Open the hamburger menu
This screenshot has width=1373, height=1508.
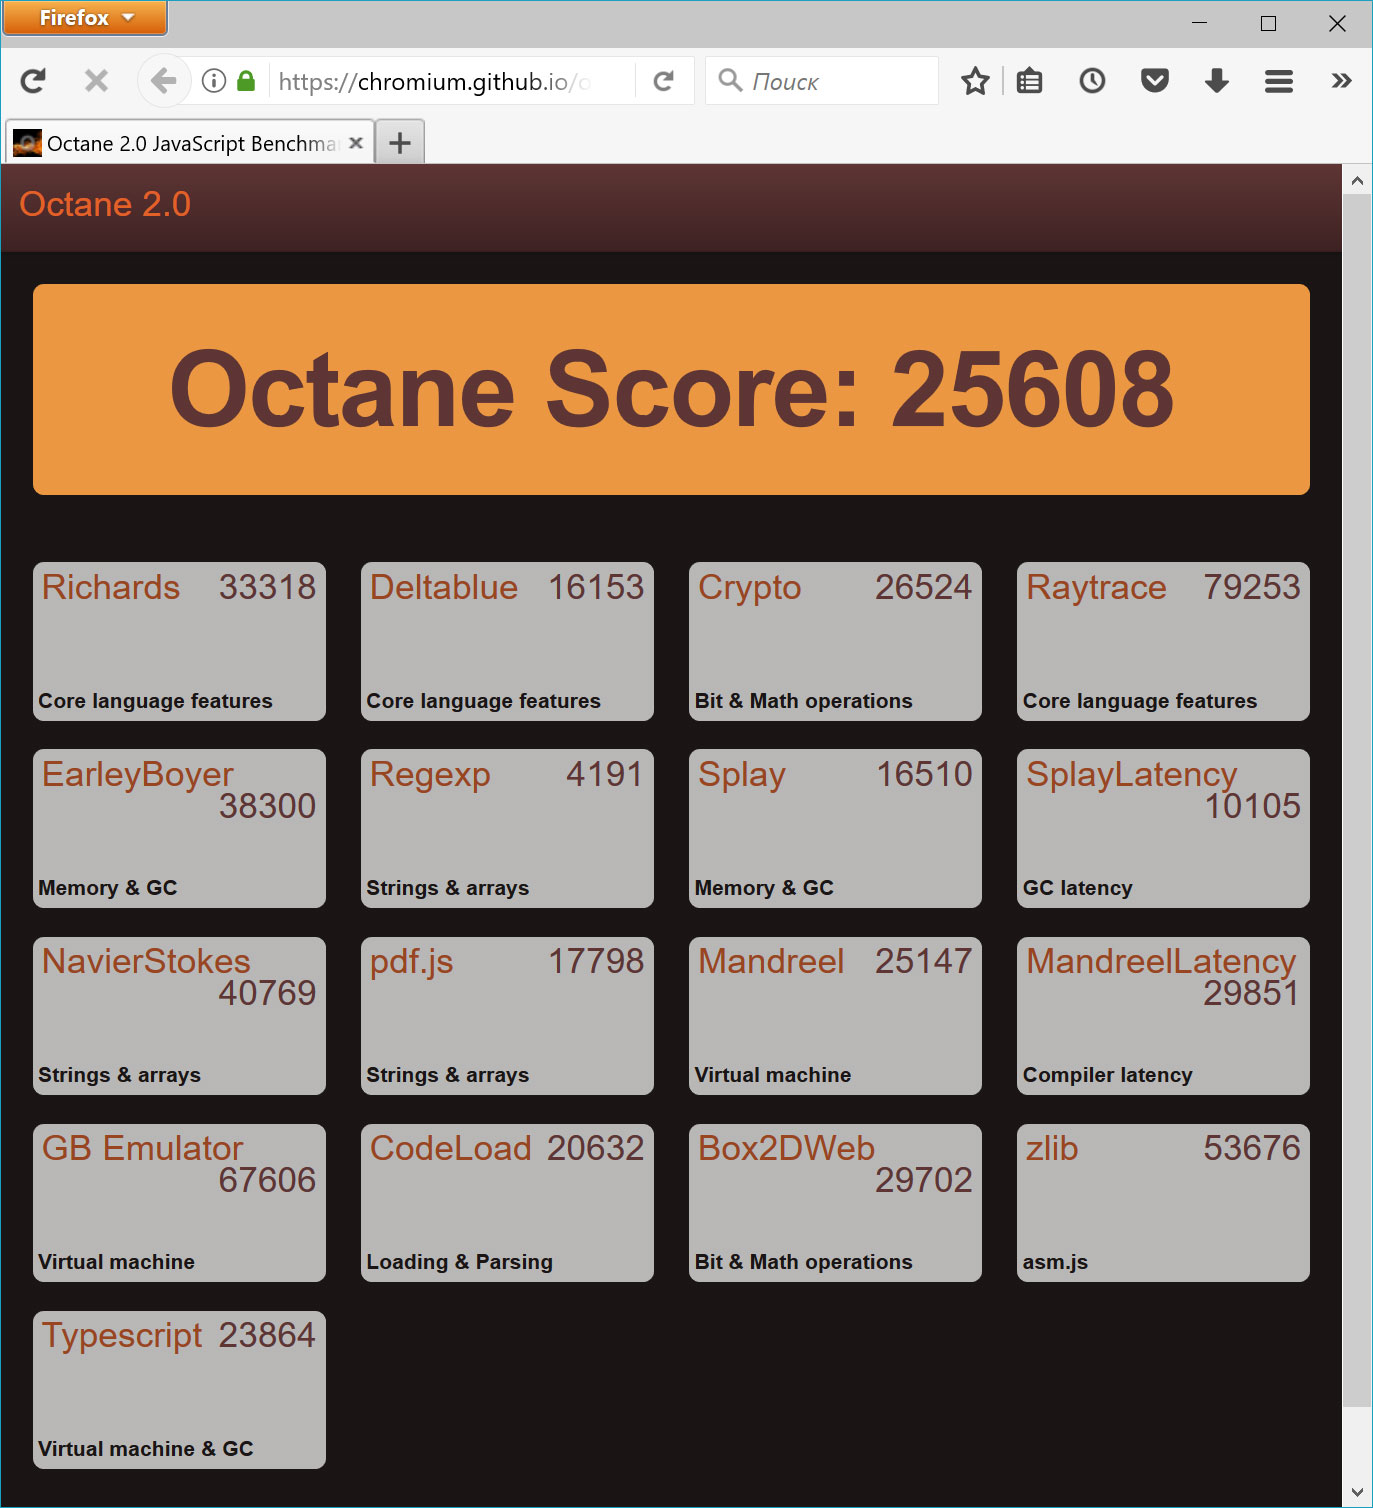[x=1279, y=81]
